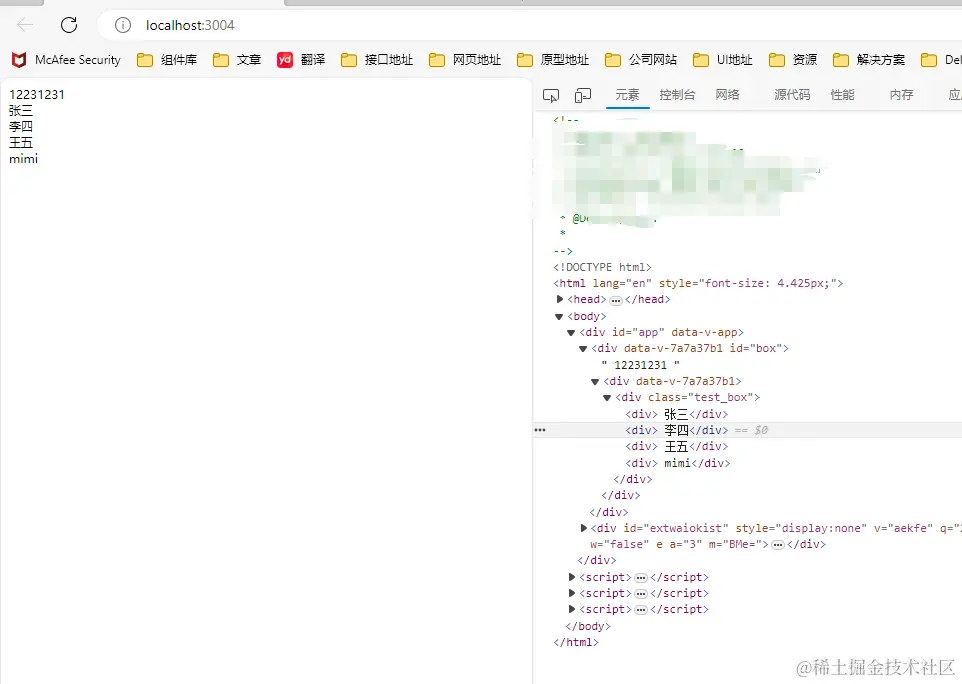Activate DevTools inspect element picker
Screen dimensions: 962x684
(551, 95)
